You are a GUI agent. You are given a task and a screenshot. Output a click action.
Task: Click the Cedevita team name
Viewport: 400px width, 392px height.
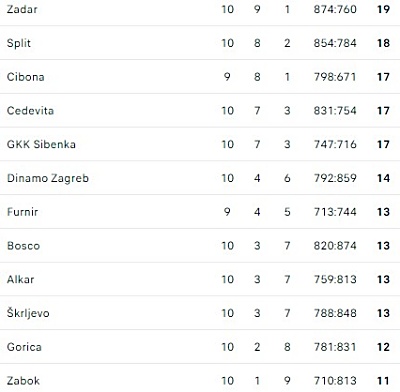point(30,111)
